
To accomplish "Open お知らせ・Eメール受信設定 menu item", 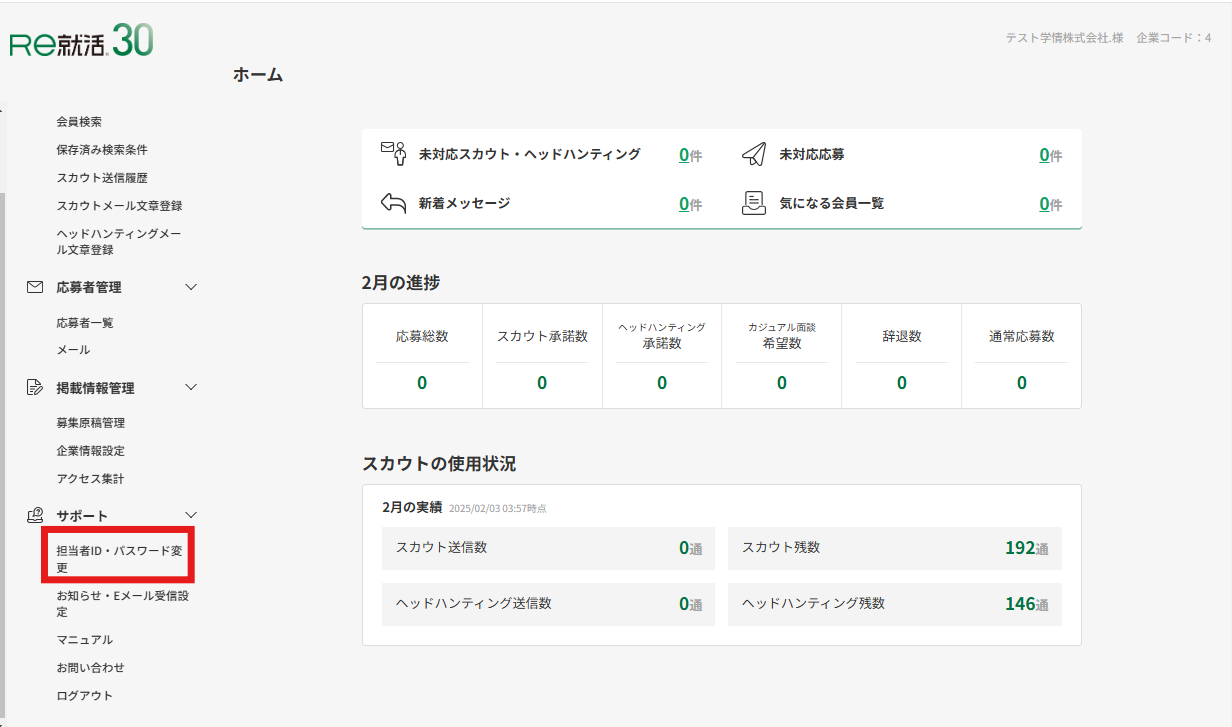I will pyautogui.click(x=123, y=604).
